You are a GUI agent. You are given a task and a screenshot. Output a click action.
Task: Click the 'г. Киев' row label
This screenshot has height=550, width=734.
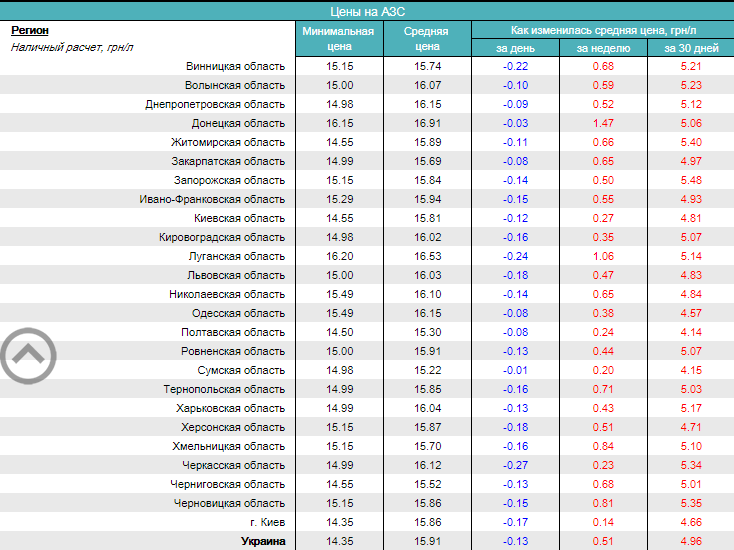click(267, 522)
